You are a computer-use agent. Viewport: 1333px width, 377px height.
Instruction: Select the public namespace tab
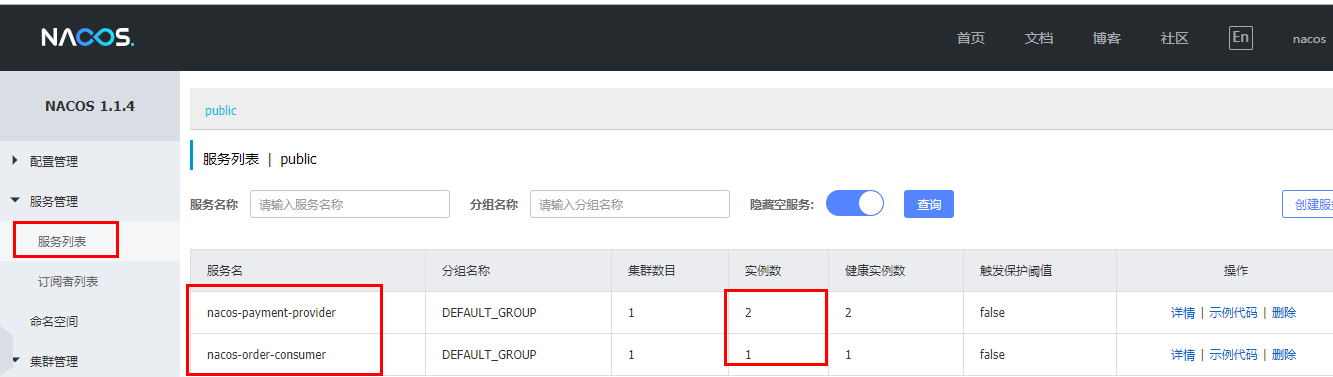tap(221, 111)
